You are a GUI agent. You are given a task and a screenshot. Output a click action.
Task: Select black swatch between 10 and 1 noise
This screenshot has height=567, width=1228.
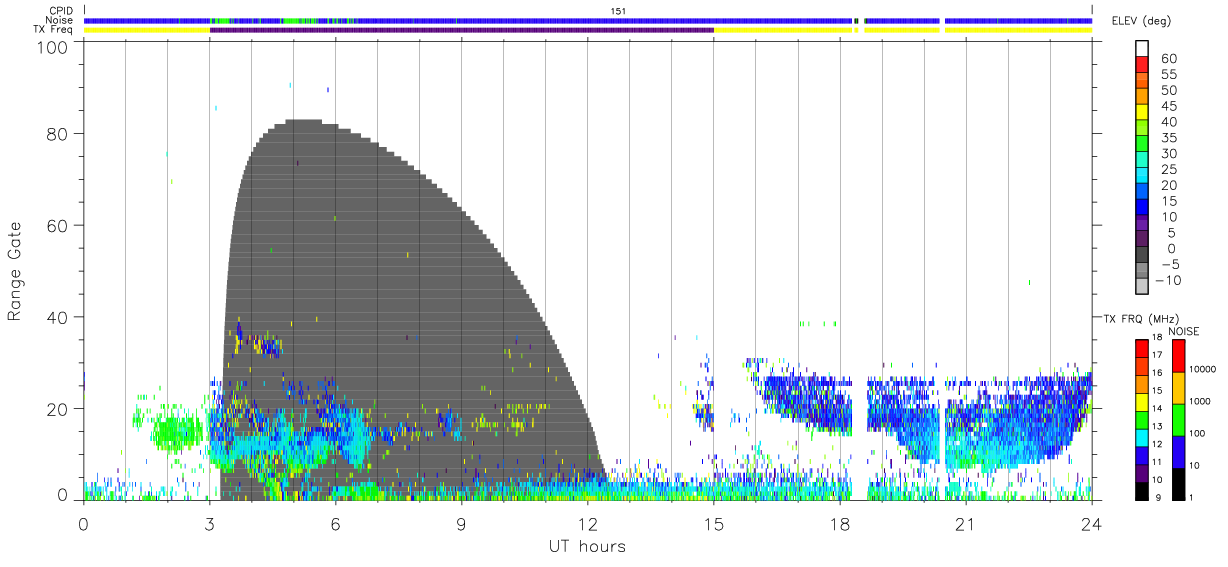click(x=1177, y=483)
